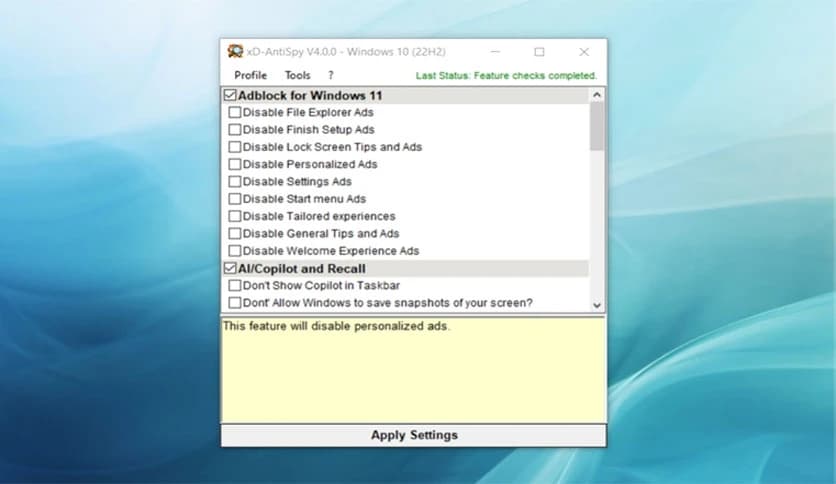The height and width of the screenshot is (484, 836).
Task: Click the feature list scrollbar thumb
Action: 597,126
